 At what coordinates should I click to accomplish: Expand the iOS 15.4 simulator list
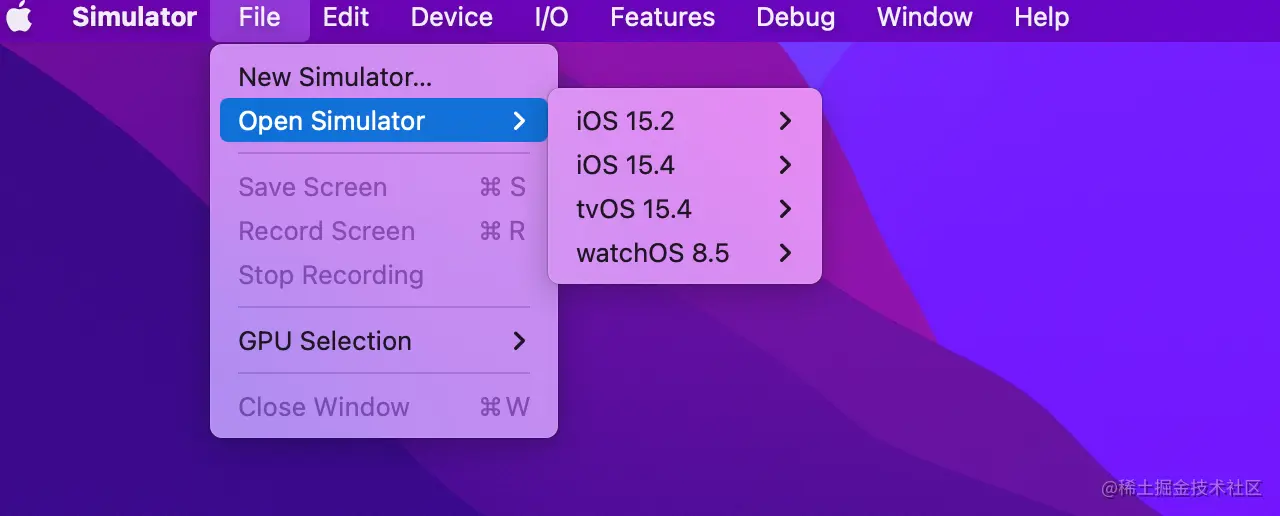coord(685,165)
